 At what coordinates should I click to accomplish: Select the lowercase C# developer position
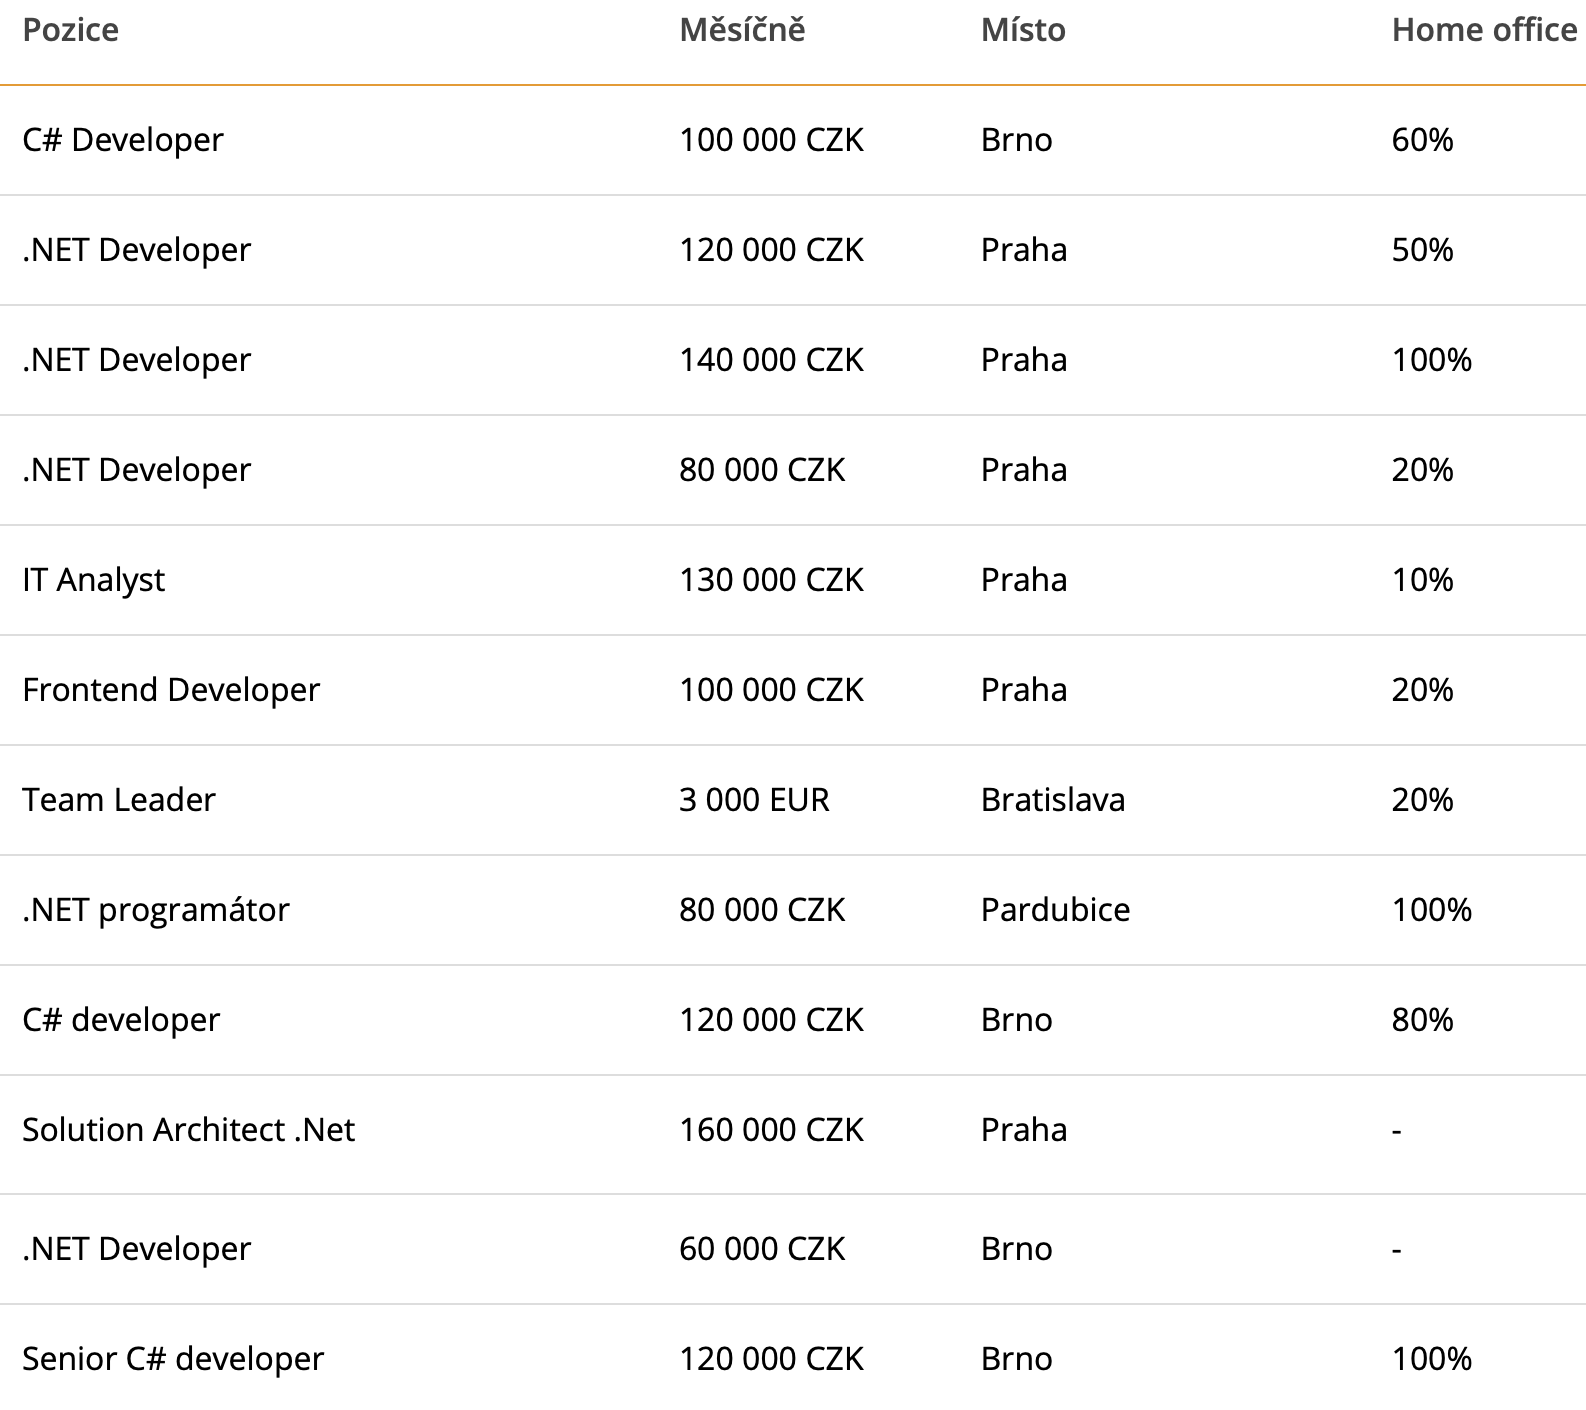coord(121,1020)
